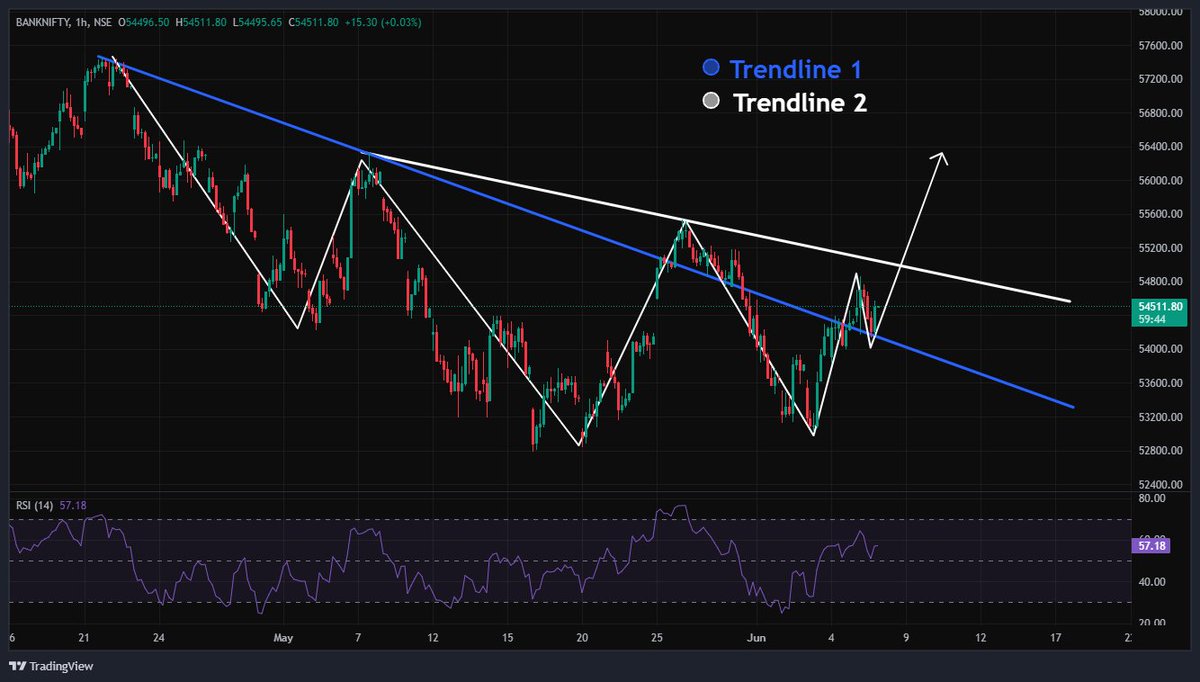
Task: Click the 40.00 RSI scale label
Action: [1152, 582]
